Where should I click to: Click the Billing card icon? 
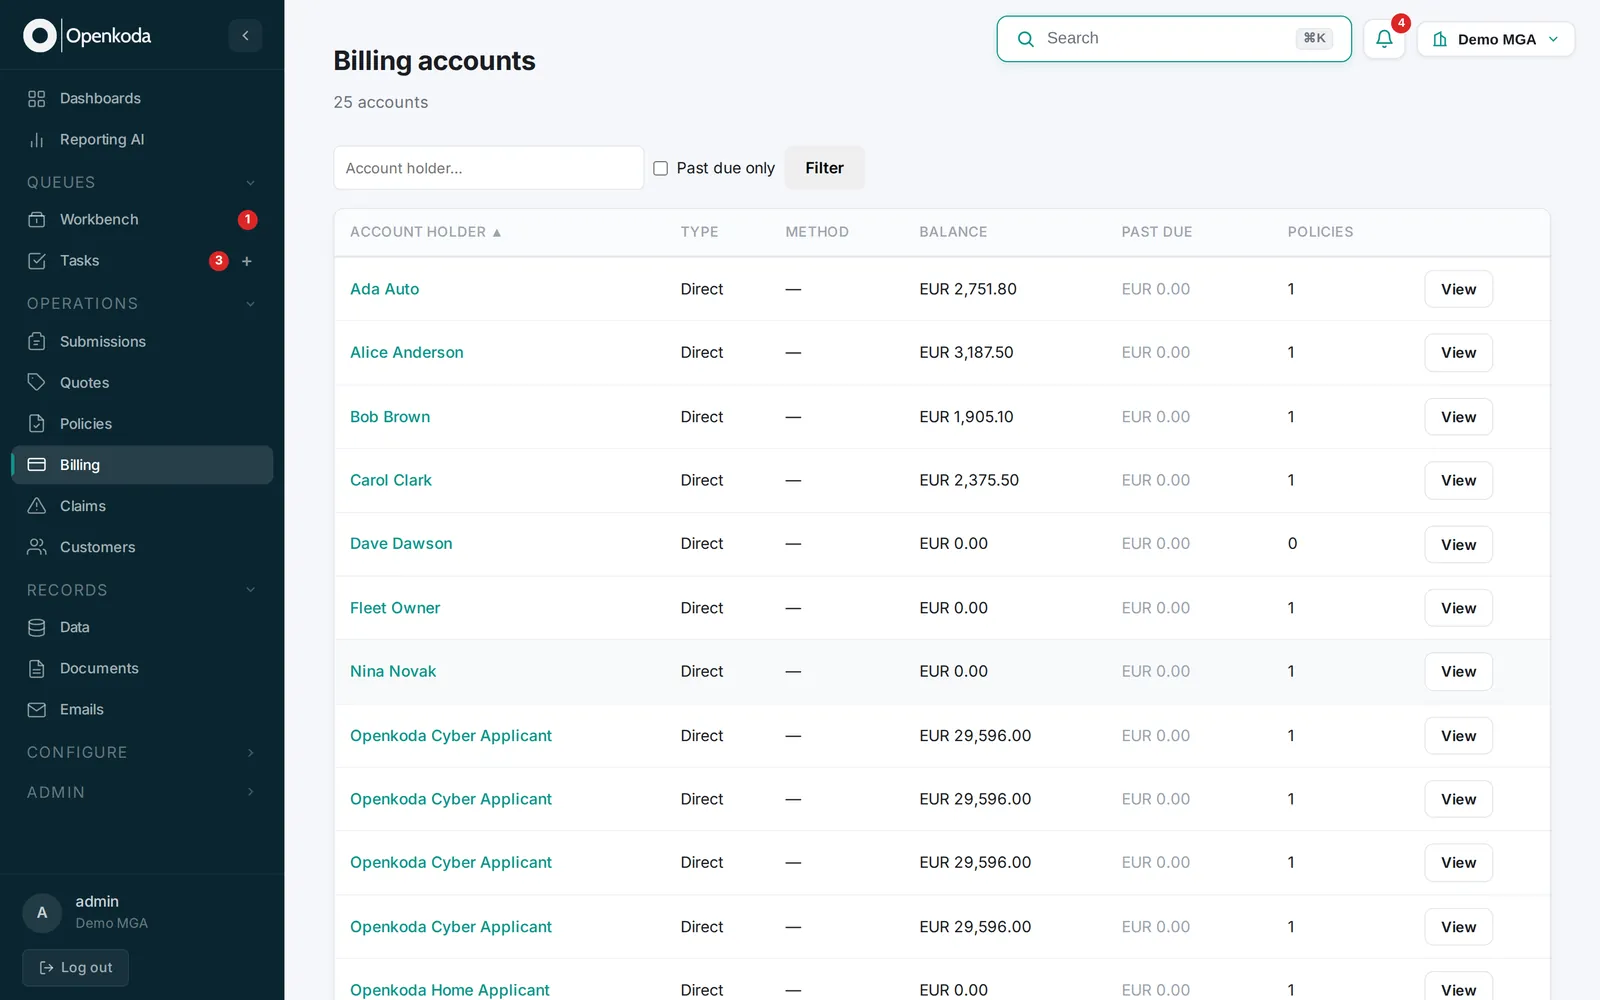[x=37, y=465]
